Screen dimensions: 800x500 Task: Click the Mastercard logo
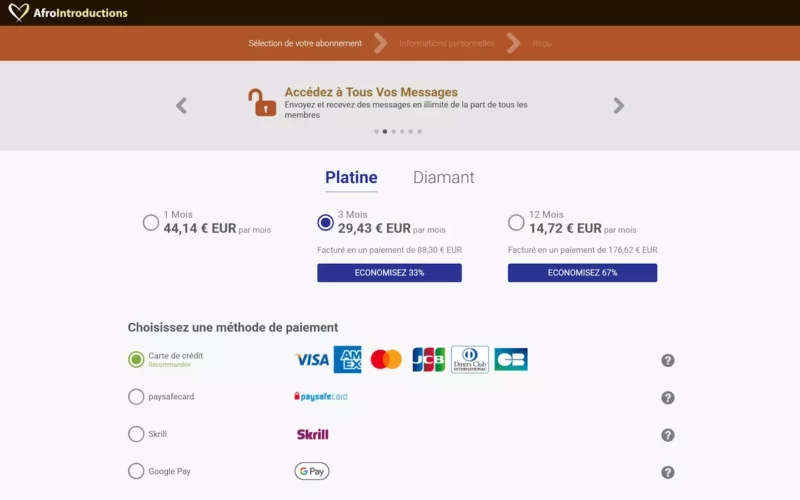(x=386, y=360)
